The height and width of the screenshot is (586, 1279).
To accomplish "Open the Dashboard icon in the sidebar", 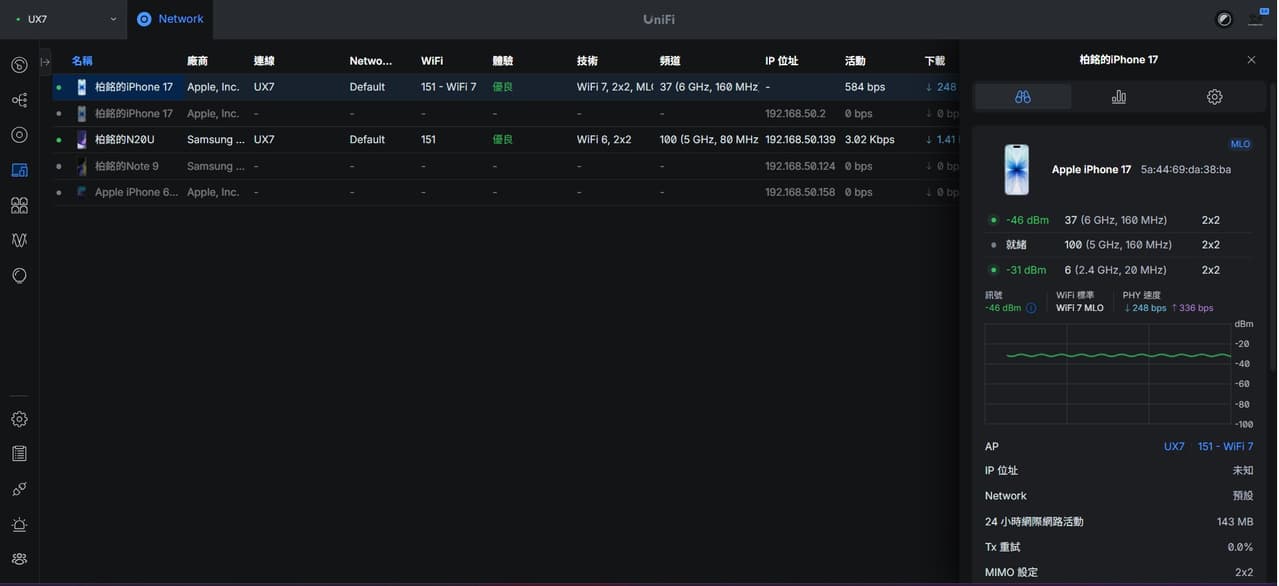I will (19, 65).
